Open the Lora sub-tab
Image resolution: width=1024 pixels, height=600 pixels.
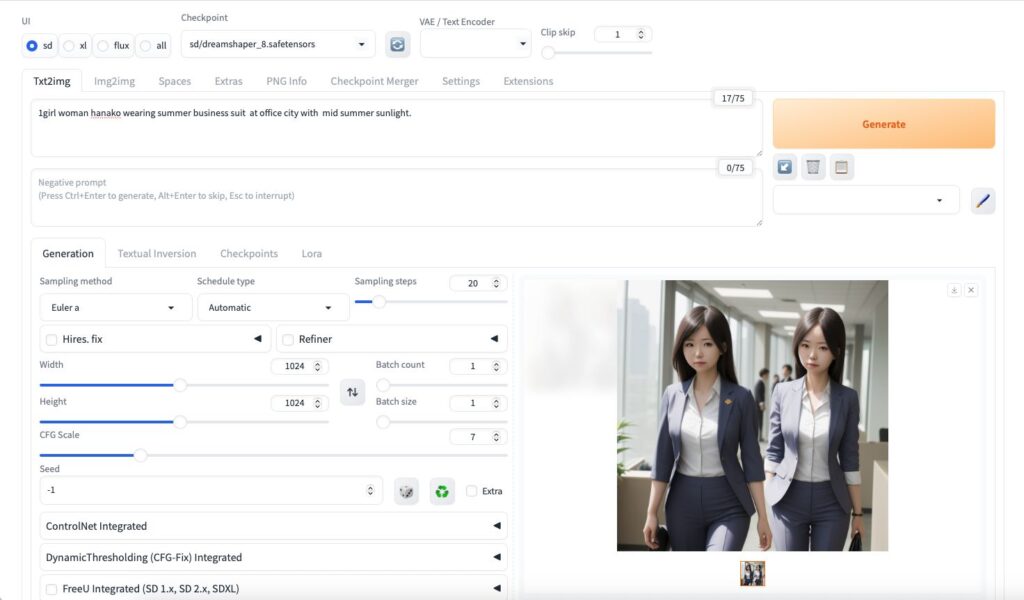pos(312,254)
